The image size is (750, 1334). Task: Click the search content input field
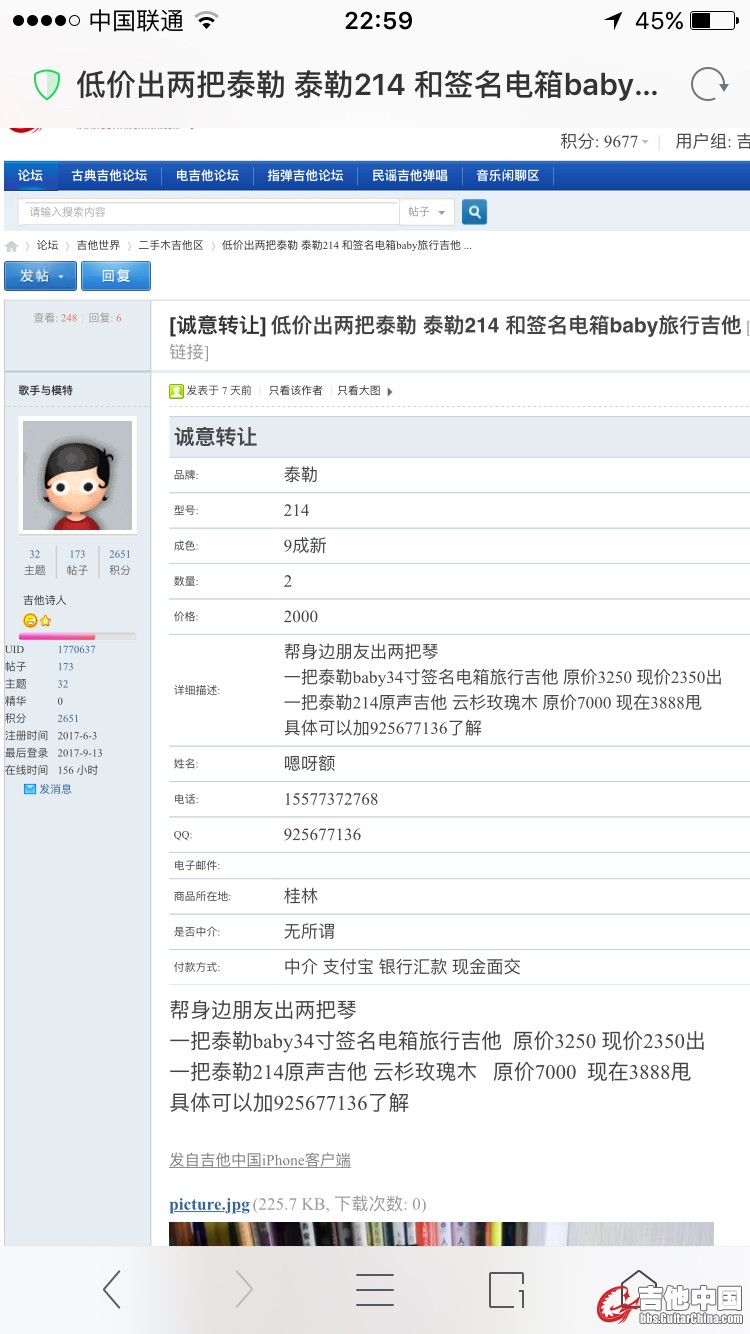point(208,212)
